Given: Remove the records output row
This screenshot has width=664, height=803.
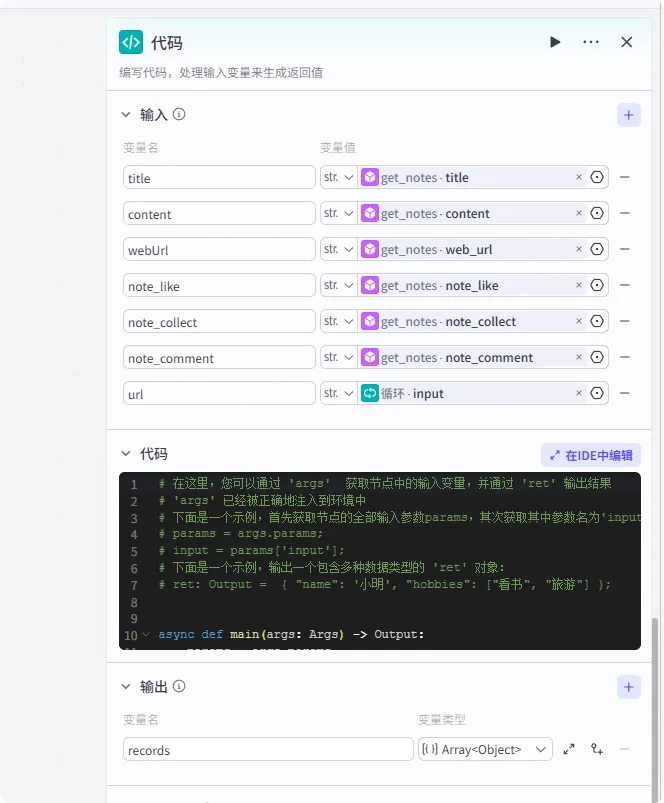Looking at the screenshot, I should (x=625, y=749).
